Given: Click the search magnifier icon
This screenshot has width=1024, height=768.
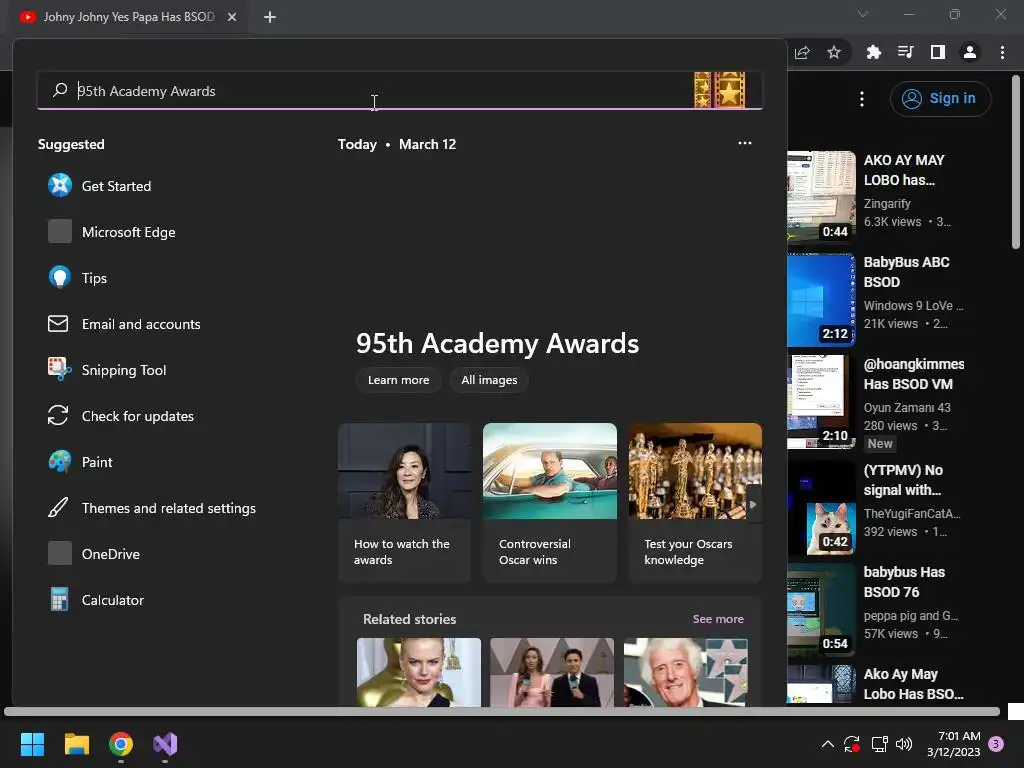Looking at the screenshot, I should point(60,90).
